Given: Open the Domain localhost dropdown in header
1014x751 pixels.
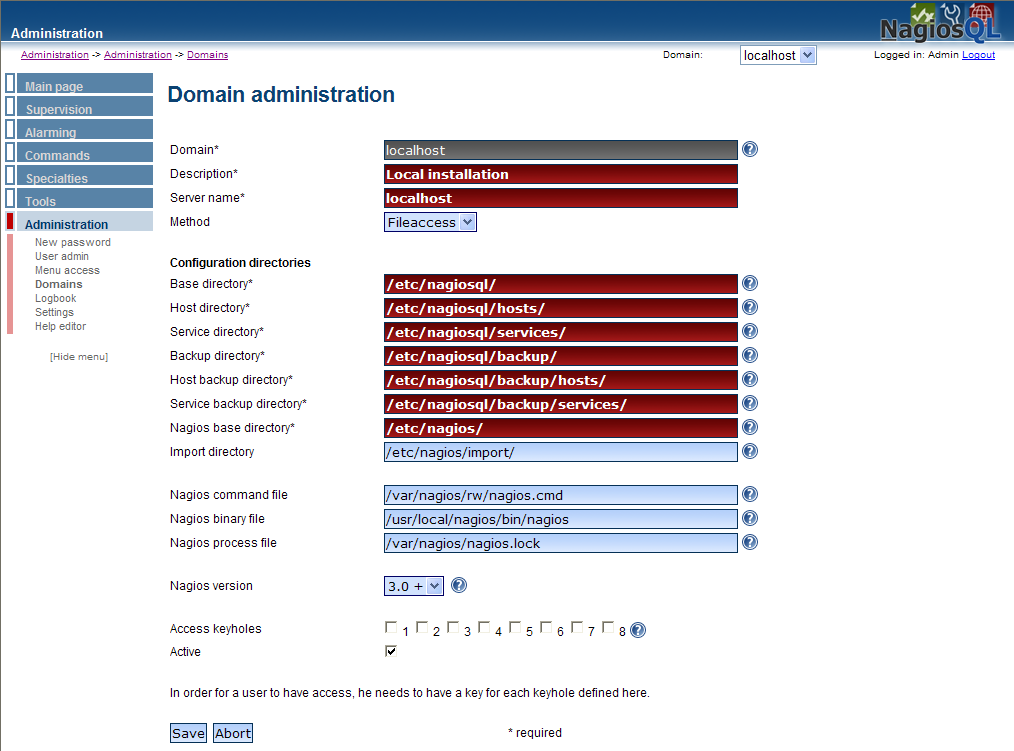Looking at the screenshot, I should pos(778,56).
